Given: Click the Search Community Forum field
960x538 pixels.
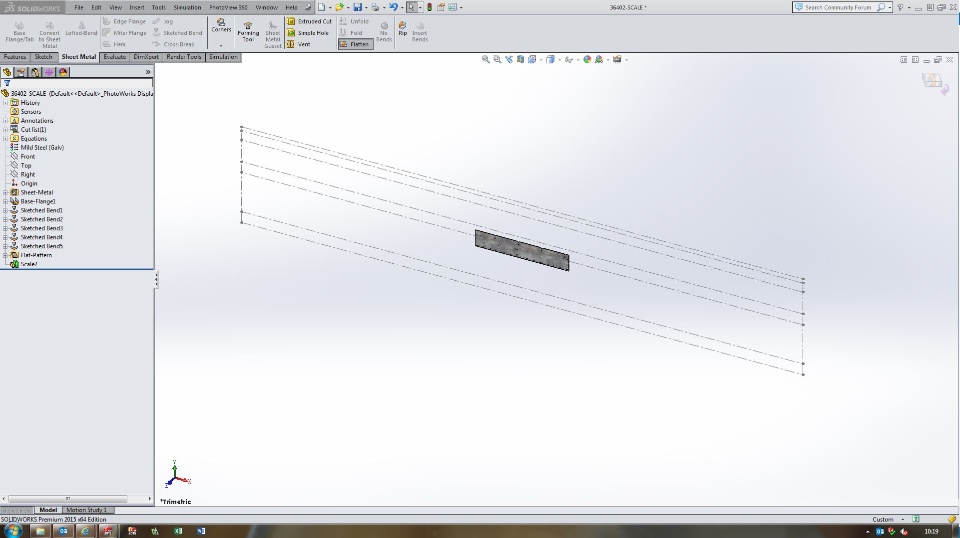Looking at the screenshot, I should [841, 7].
